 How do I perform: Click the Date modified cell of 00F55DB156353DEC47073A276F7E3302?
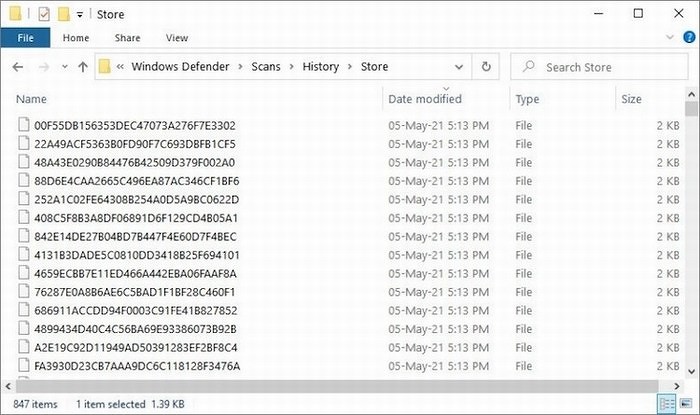tap(438, 126)
